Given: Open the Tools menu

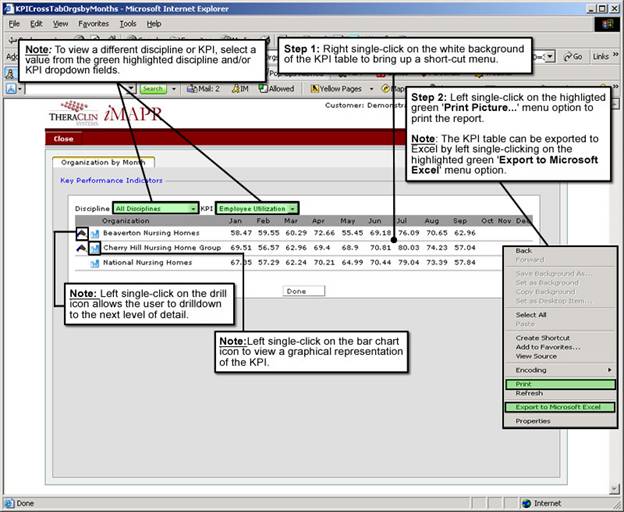Looking at the screenshot, I should (128, 23).
